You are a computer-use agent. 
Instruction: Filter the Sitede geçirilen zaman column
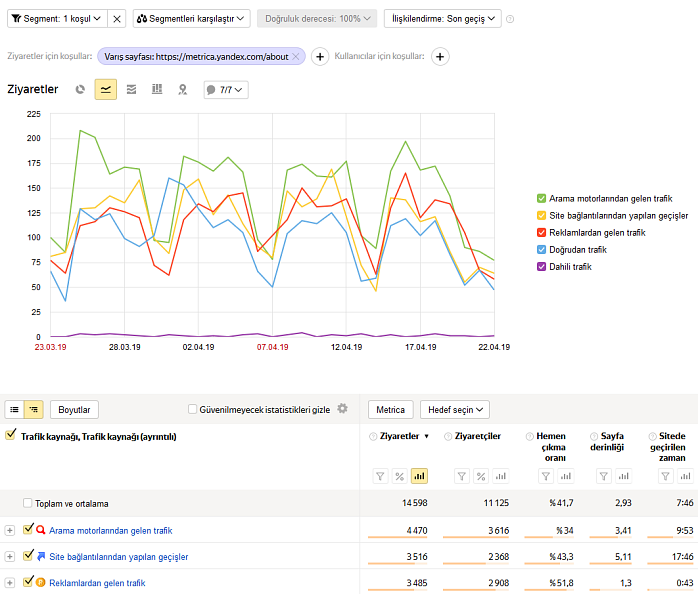666,476
